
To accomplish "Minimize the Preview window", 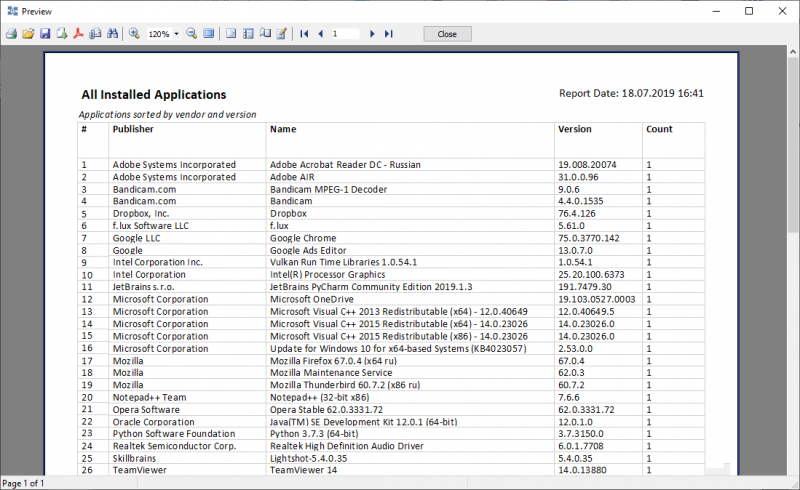I will (x=716, y=11).
